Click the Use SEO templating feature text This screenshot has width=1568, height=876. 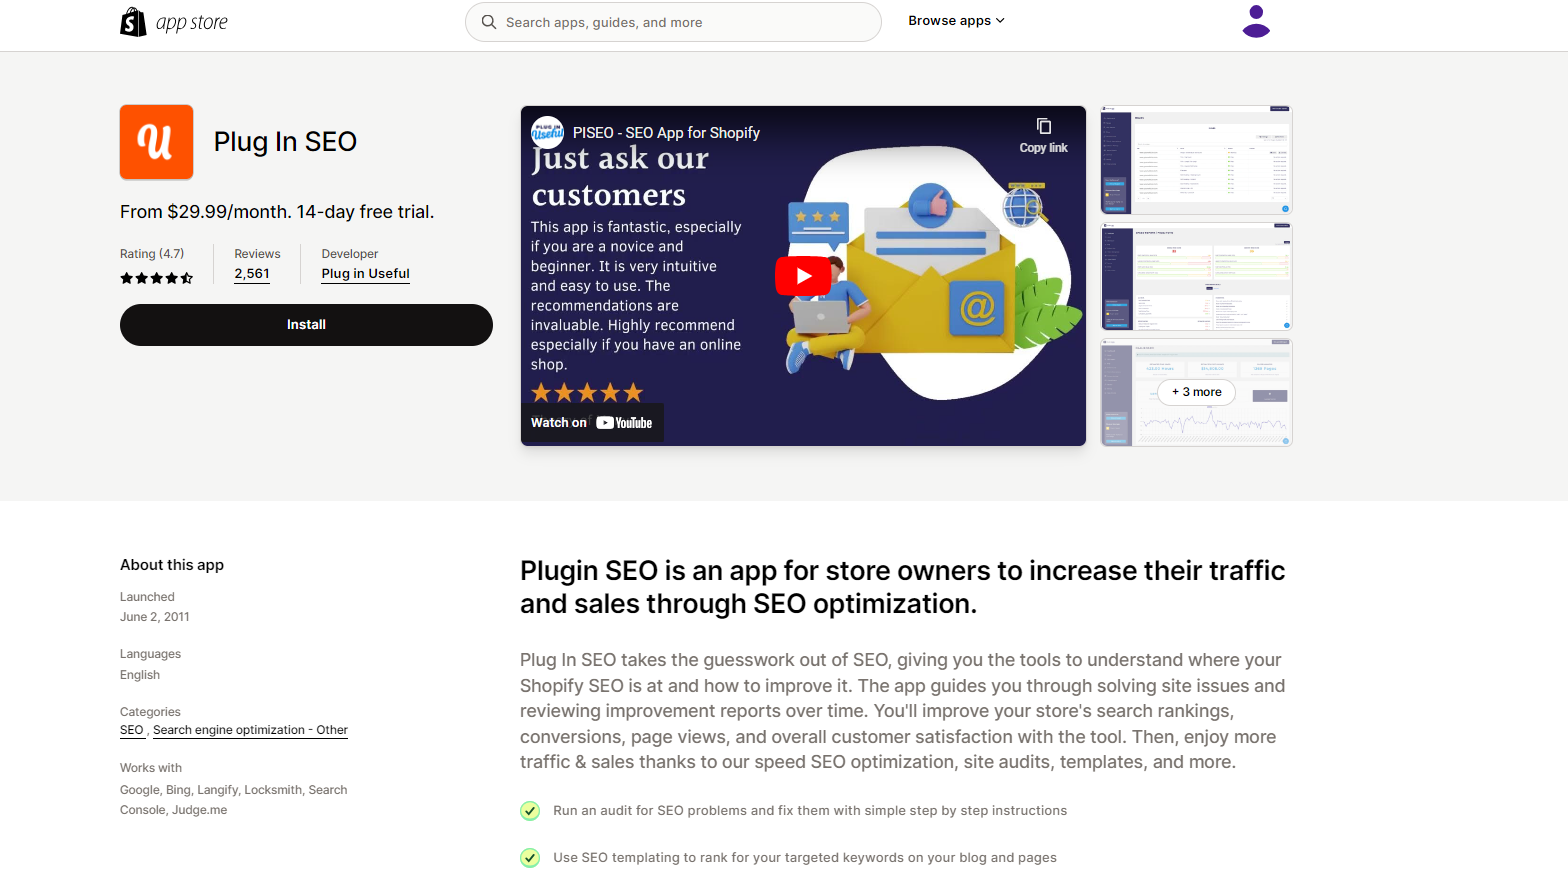(x=805, y=858)
